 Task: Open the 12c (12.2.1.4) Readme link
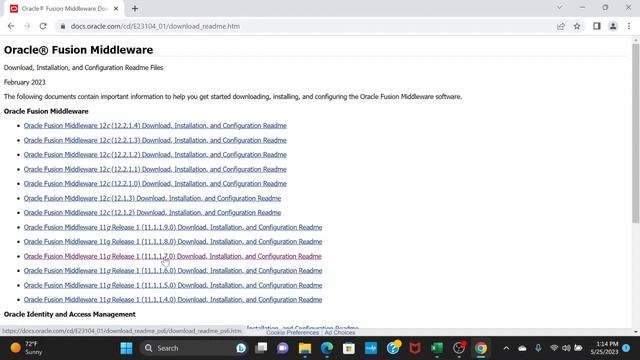point(155,126)
